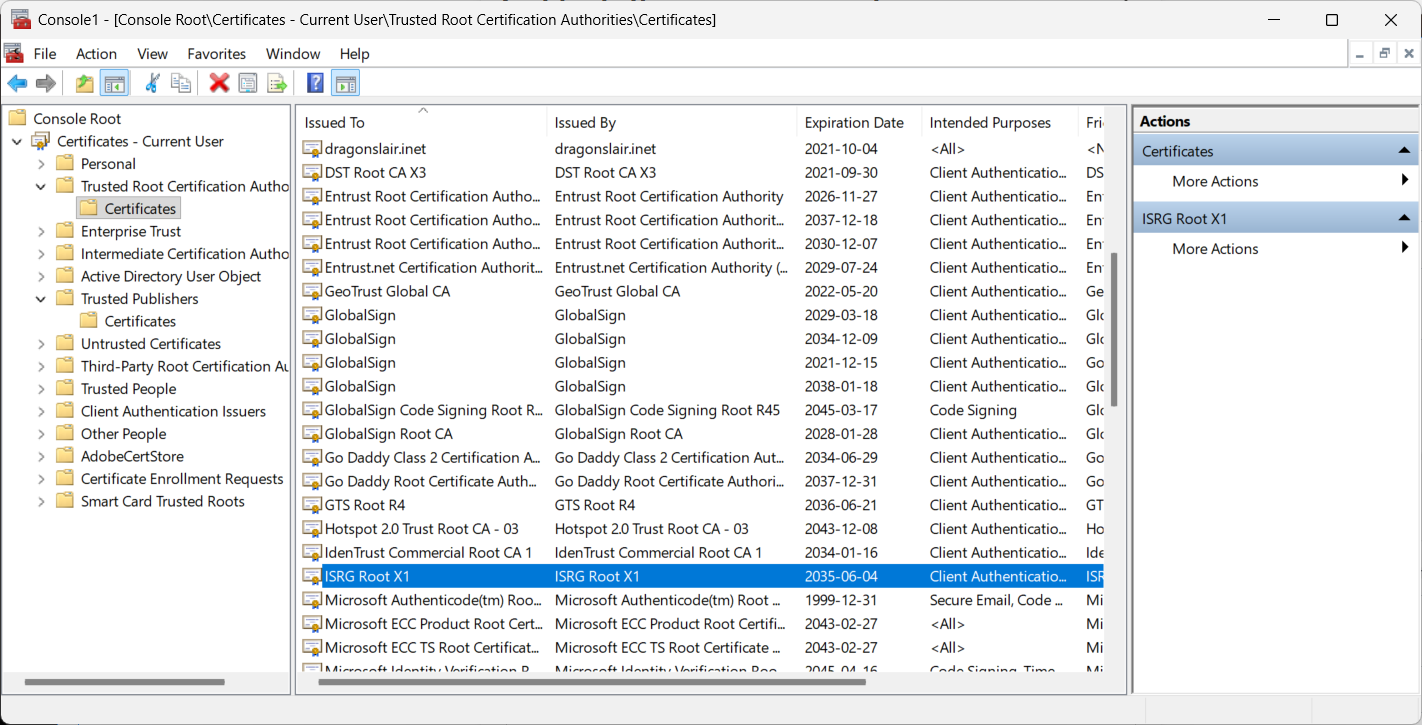Sort by the Issued To column header
The image size is (1422, 725).
tap(422, 122)
